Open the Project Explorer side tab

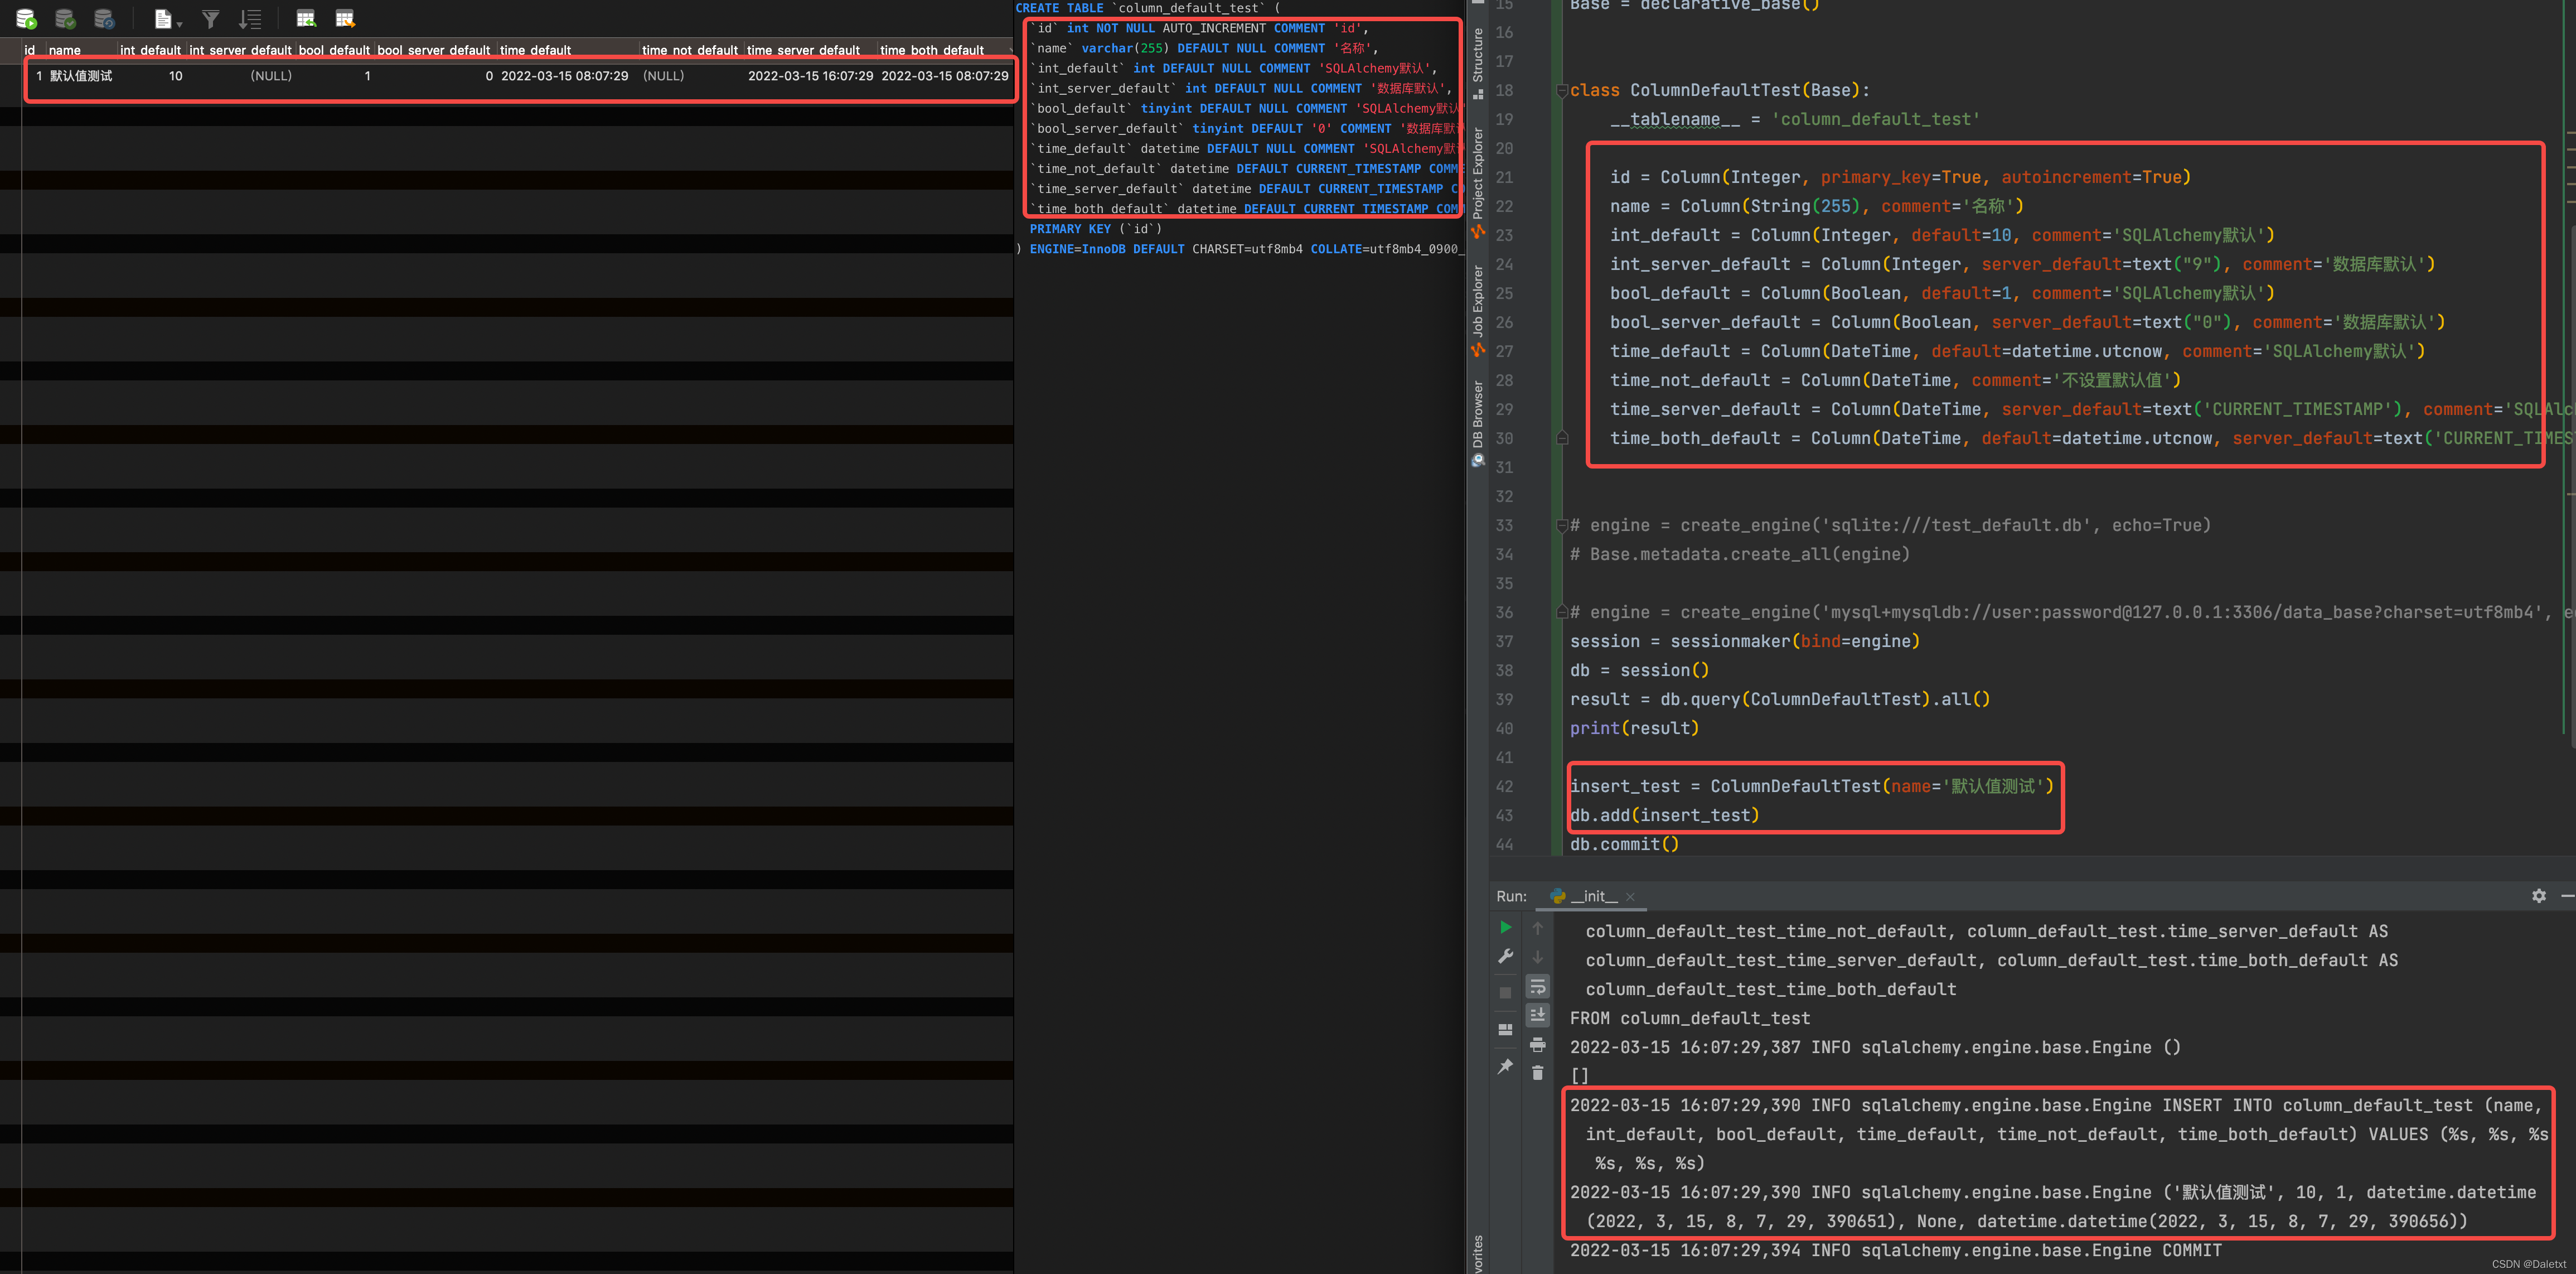tap(1478, 173)
